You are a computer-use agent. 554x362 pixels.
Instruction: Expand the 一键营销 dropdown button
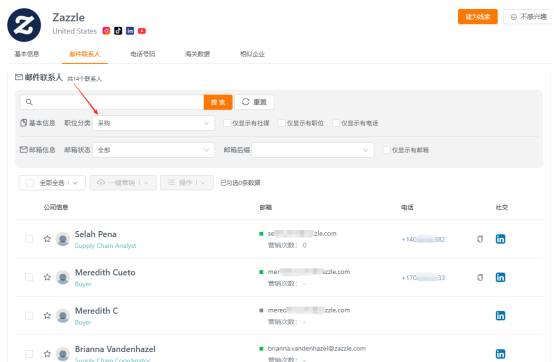tap(123, 183)
